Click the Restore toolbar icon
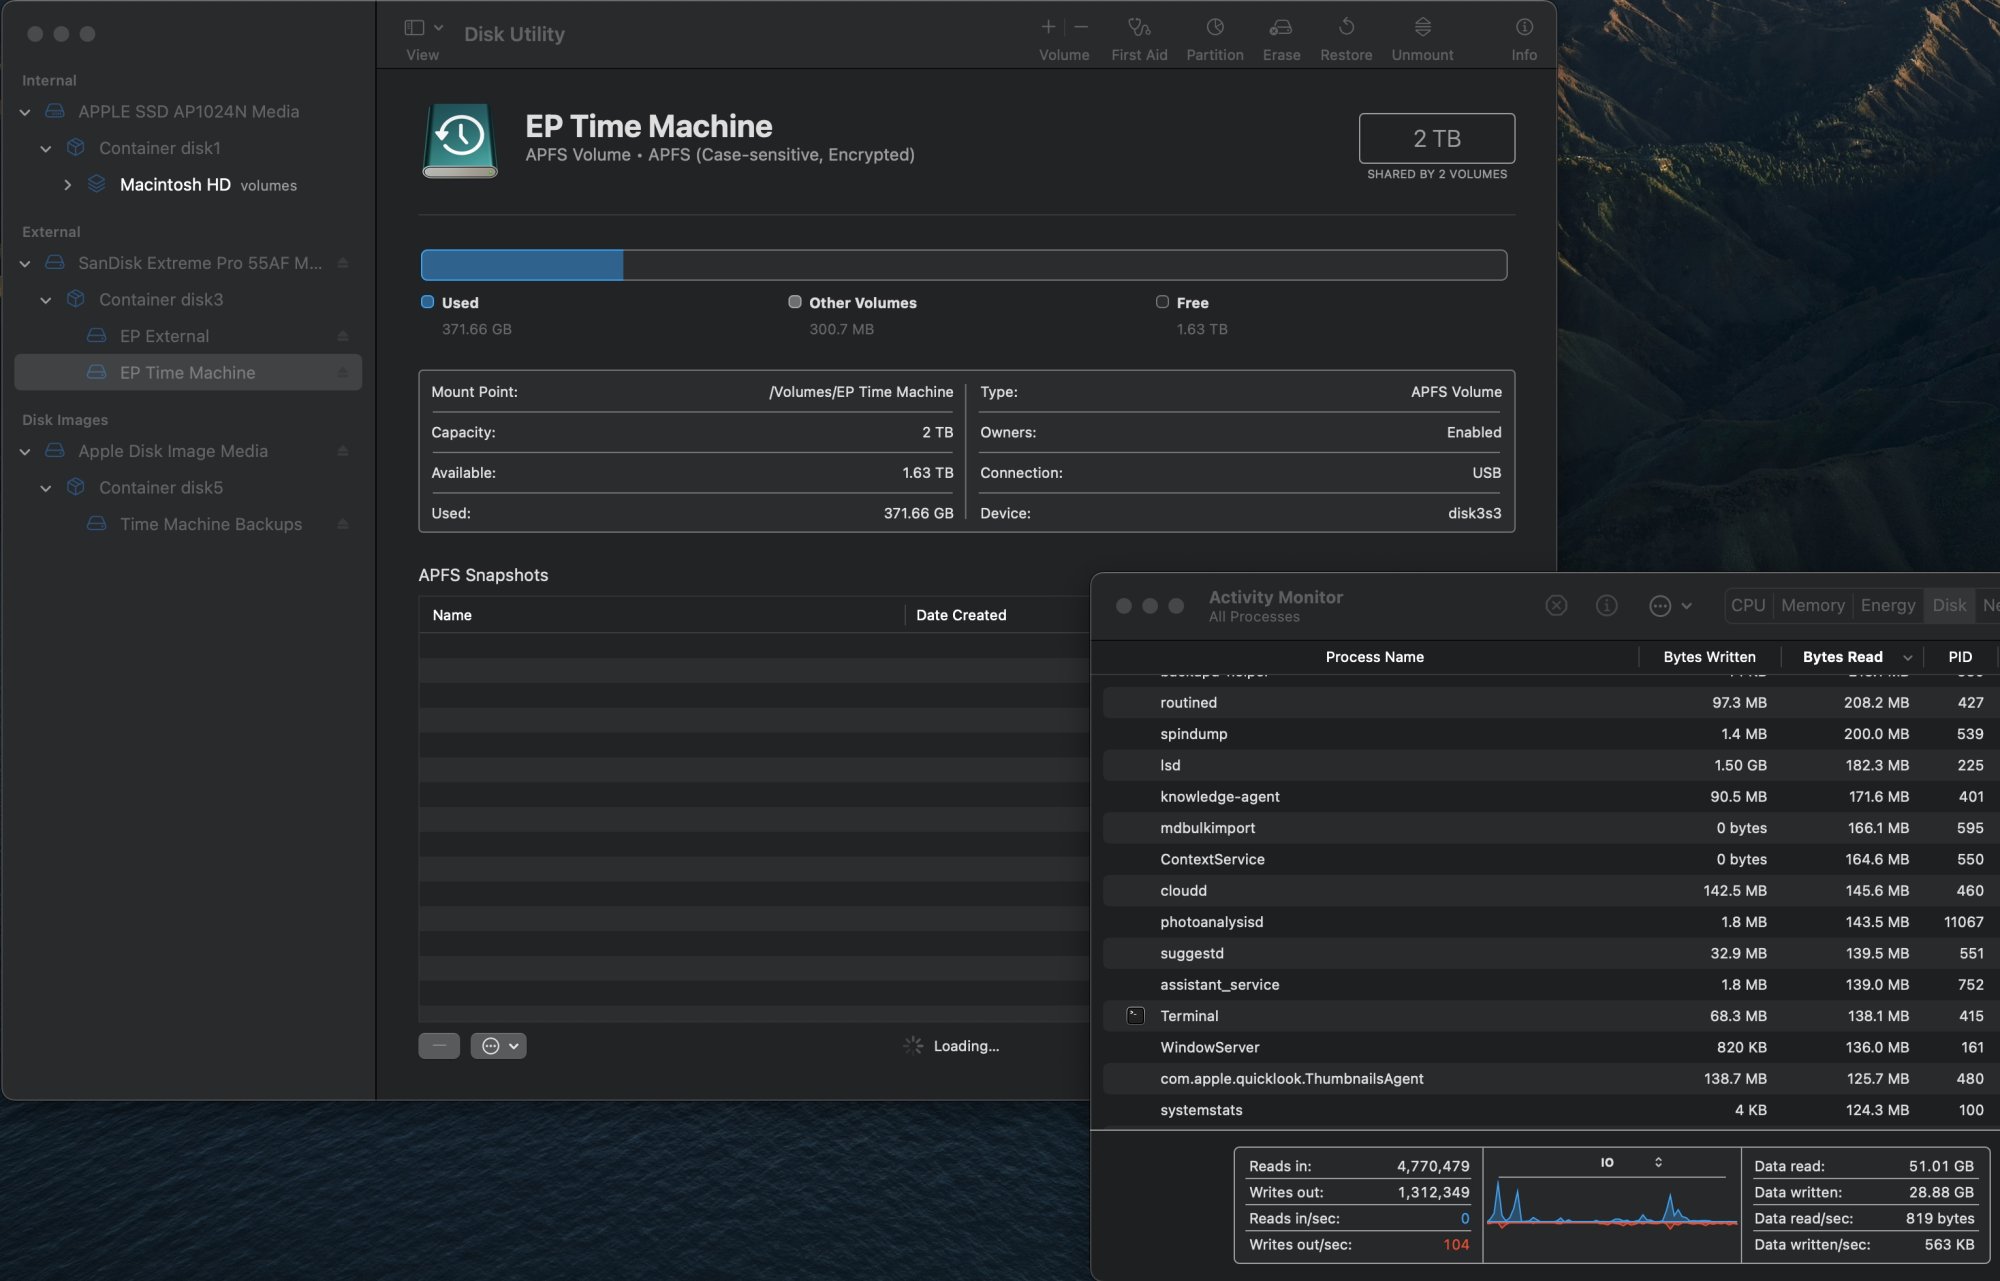Image resolution: width=2000 pixels, height=1281 pixels. (x=1346, y=28)
